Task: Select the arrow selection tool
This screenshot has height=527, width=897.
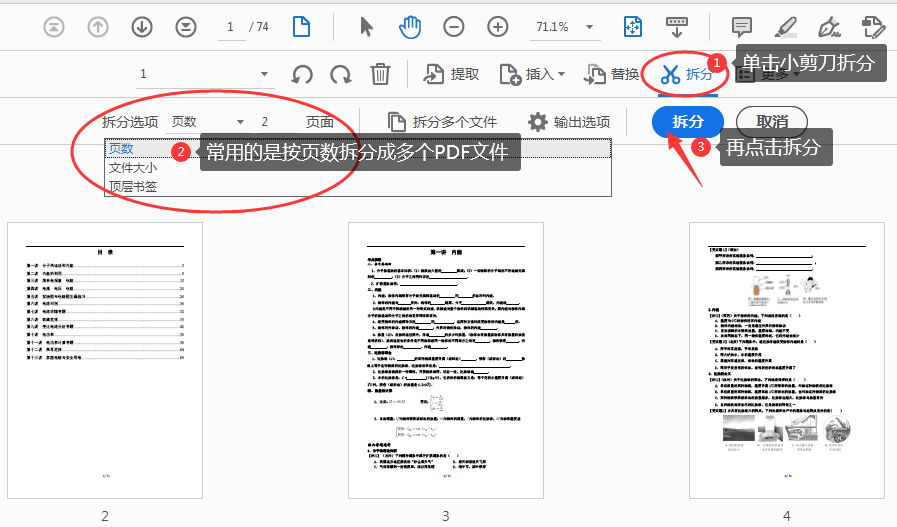Action: coord(366,27)
